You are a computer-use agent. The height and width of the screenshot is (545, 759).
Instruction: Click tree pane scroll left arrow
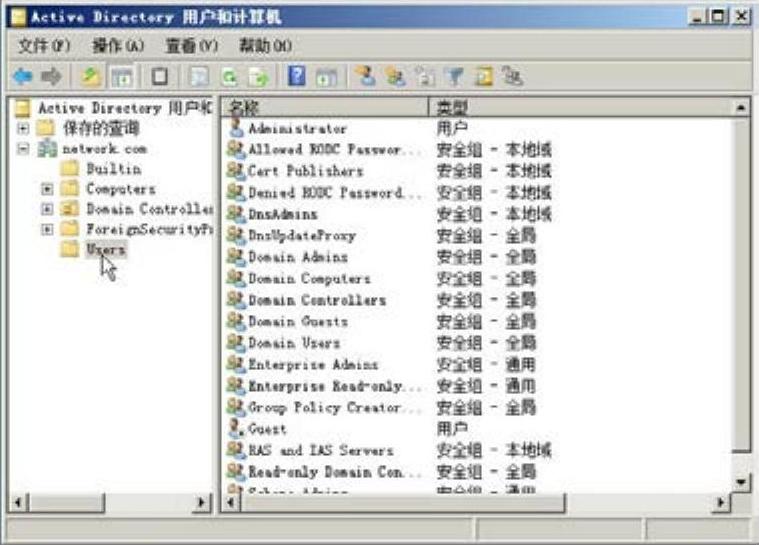[18, 503]
